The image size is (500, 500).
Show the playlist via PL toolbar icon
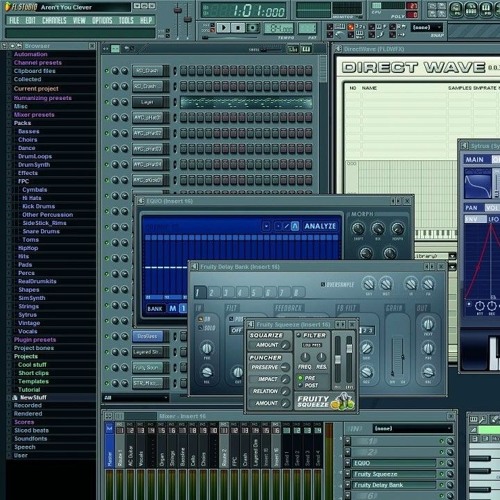tap(455, 9)
